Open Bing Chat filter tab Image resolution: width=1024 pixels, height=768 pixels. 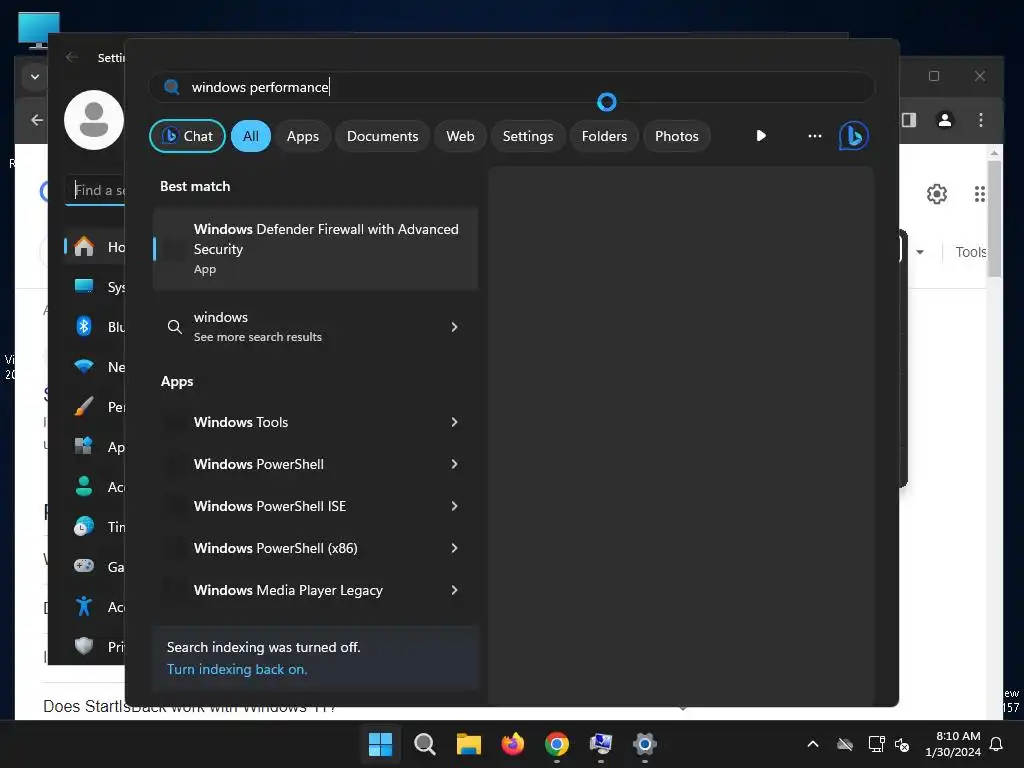[187, 136]
